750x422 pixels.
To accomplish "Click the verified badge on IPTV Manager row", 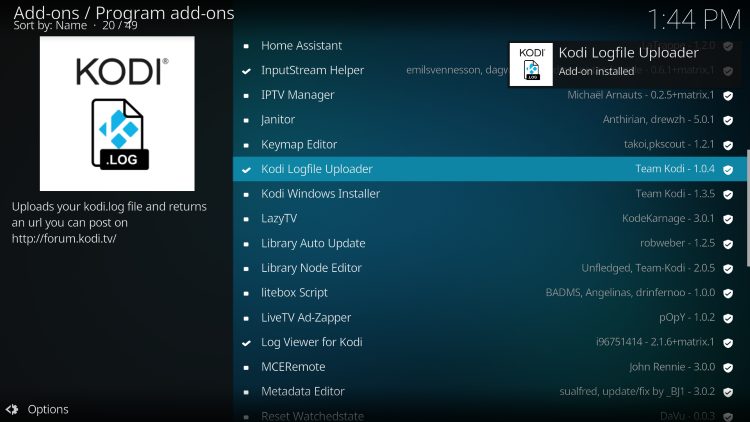I will click(728, 96).
